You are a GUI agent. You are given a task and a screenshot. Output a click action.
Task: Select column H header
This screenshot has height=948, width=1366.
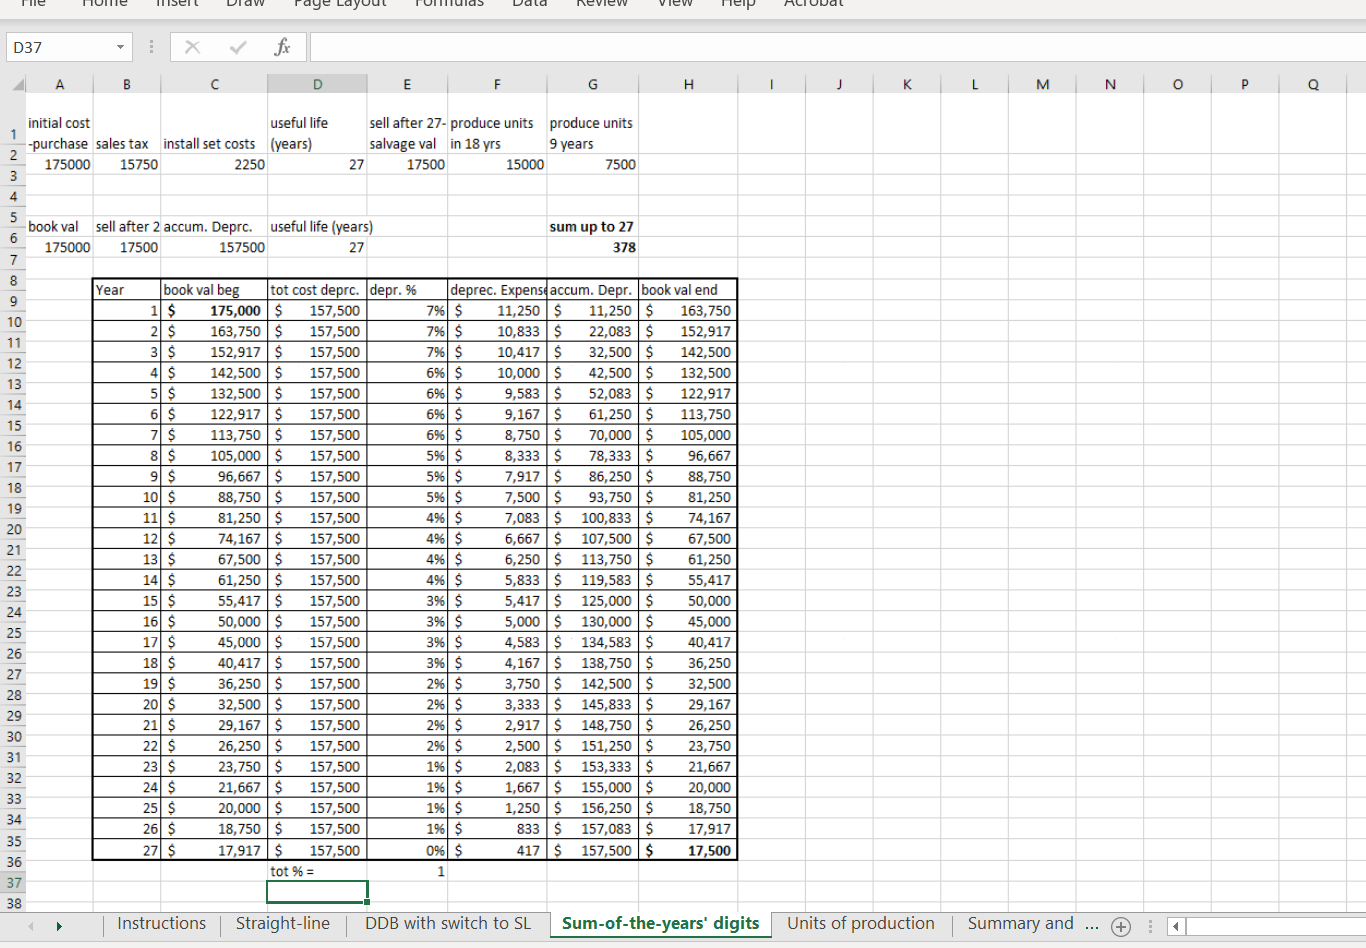688,85
